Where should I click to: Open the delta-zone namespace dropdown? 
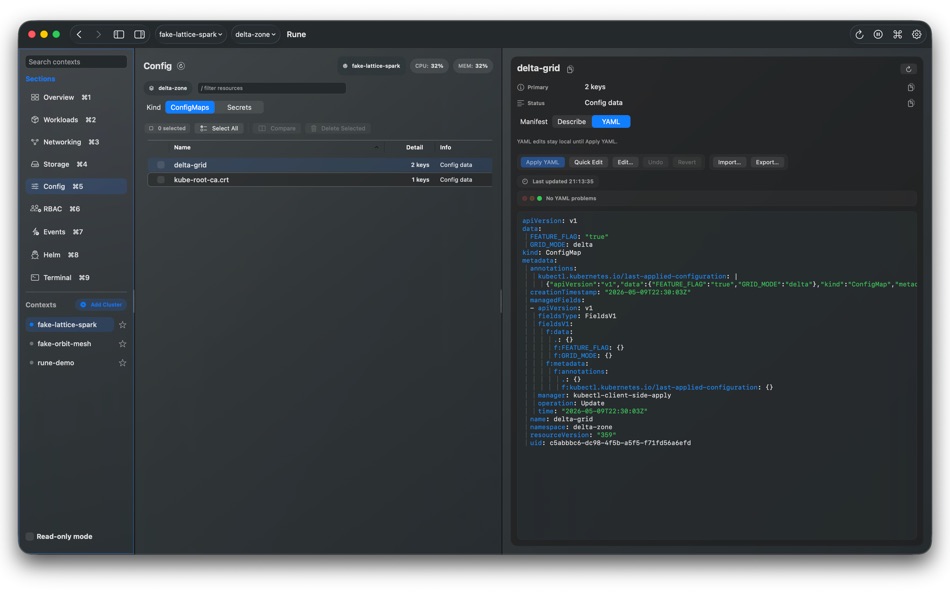click(x=255, y=35)
